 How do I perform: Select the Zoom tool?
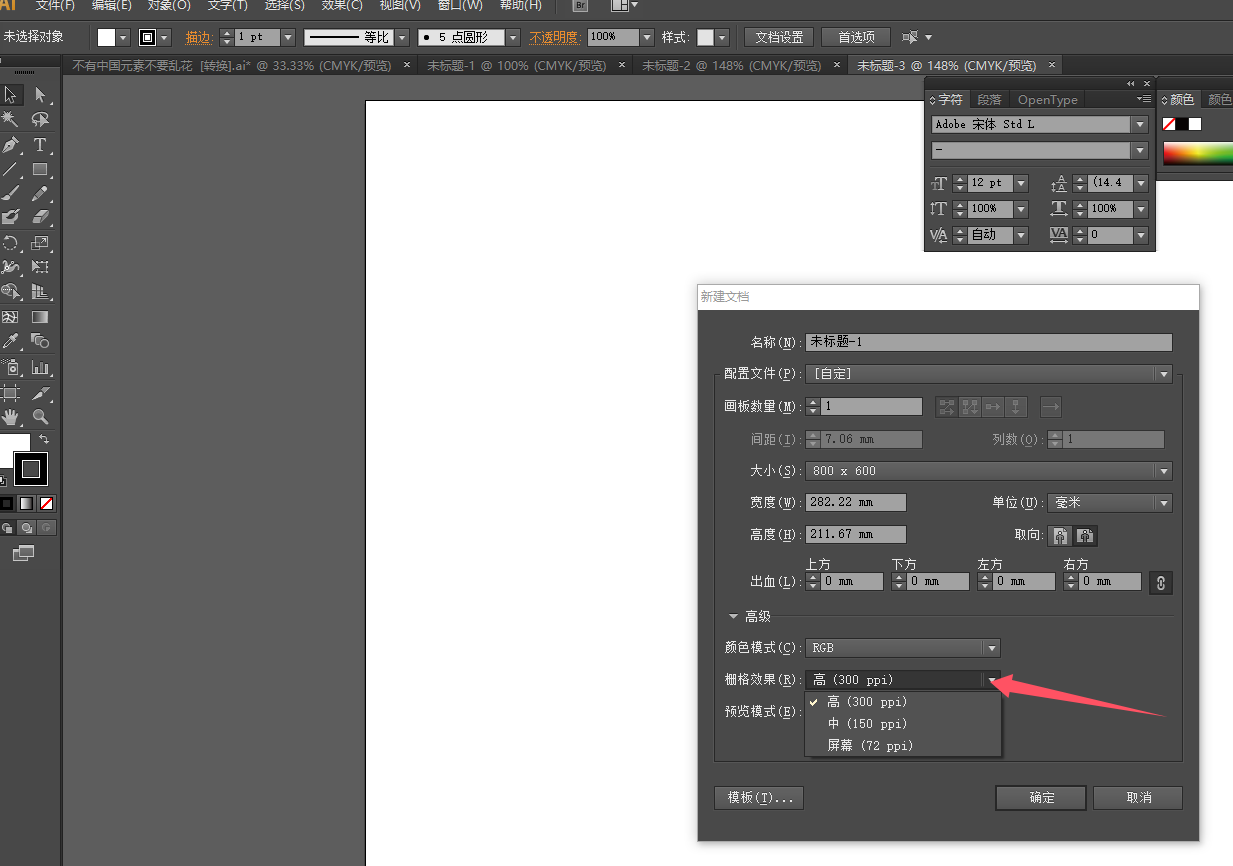click(x=40, y=414)
